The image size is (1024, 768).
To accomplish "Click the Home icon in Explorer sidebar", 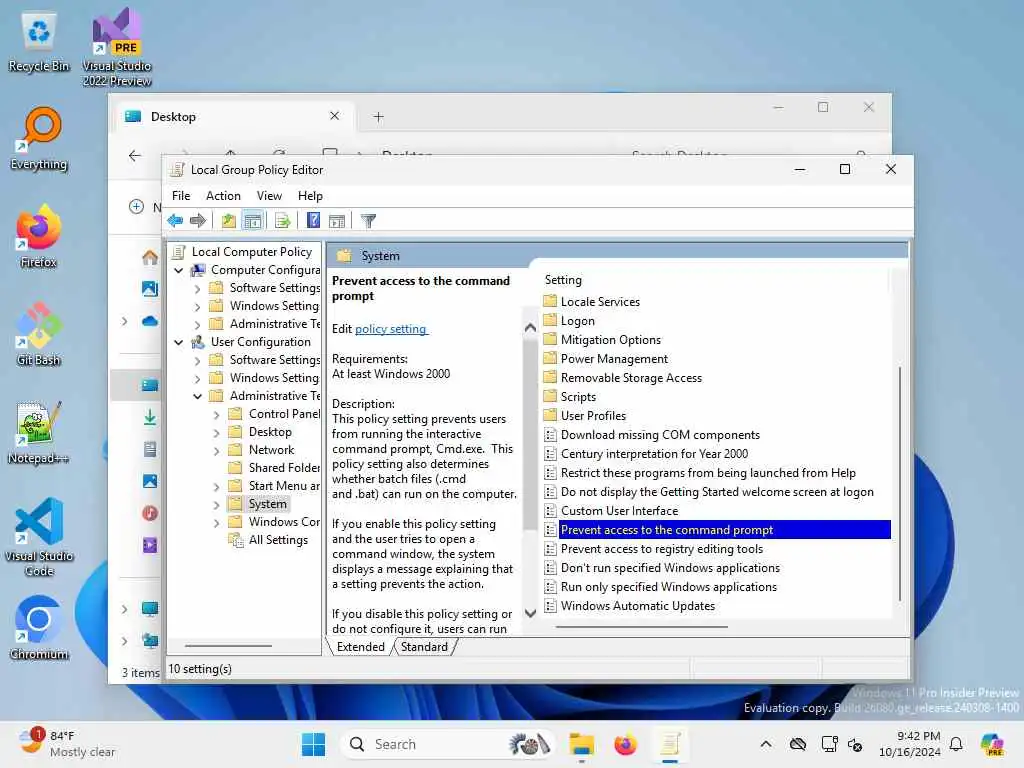I will [150, 257].
